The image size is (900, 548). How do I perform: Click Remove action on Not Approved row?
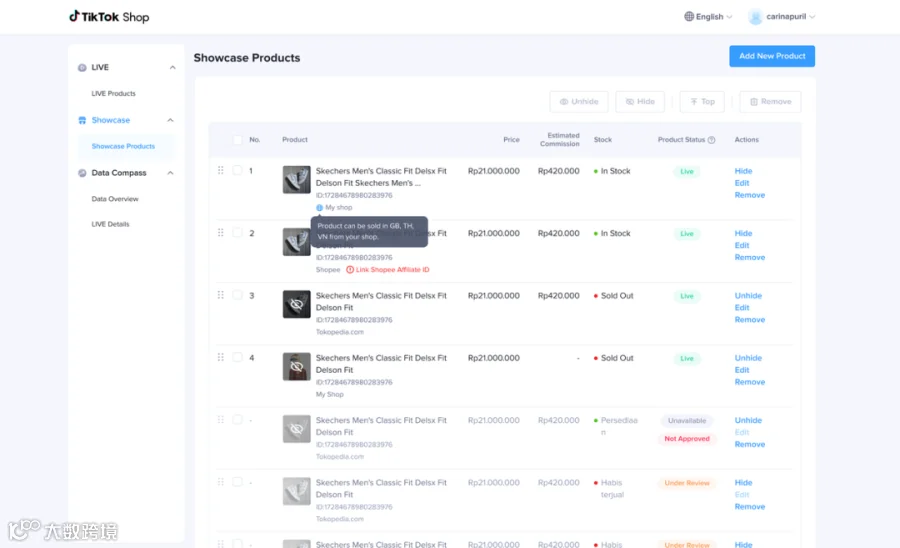click(750, 445)
